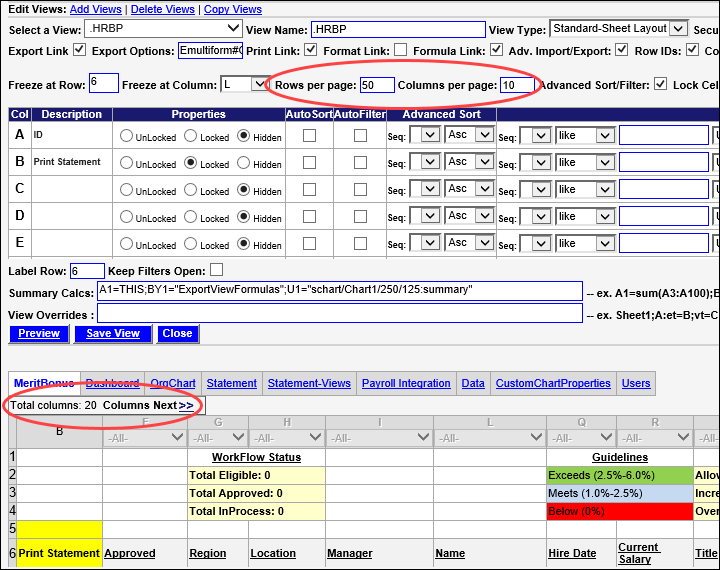
Task: Click the Rows per page field
Action: [x=377, y=85]
